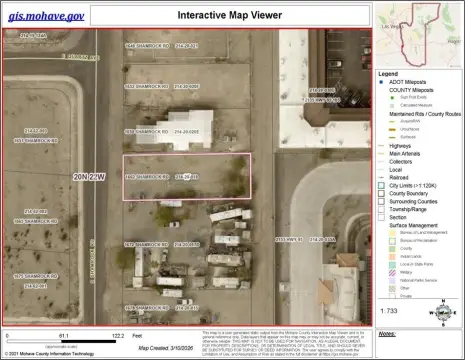465x360 pixels.
Task: Click the Collectors legend entry
Action: 400,162
